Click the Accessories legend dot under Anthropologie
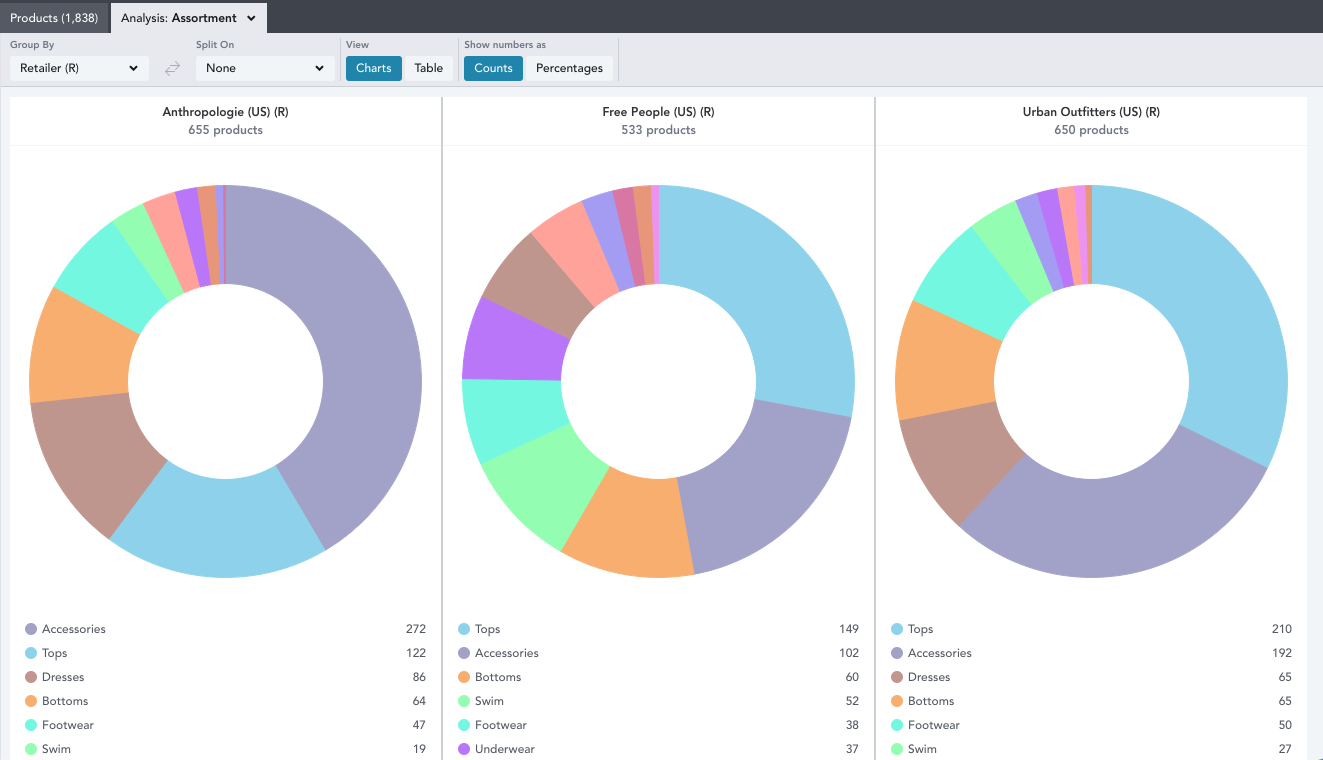1323x760 pixels. [x=31, y=629]
